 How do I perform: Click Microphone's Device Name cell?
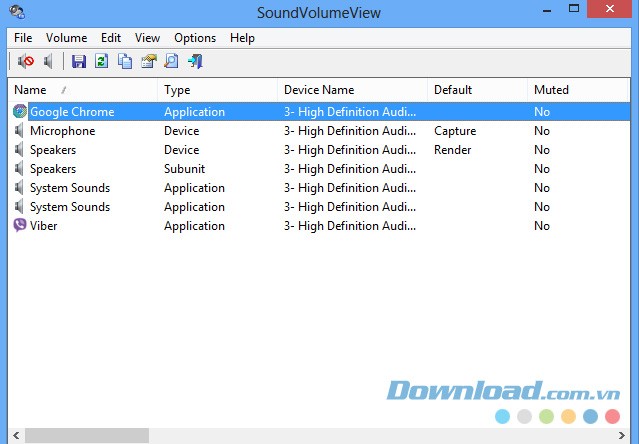click(x=350, y=131)
